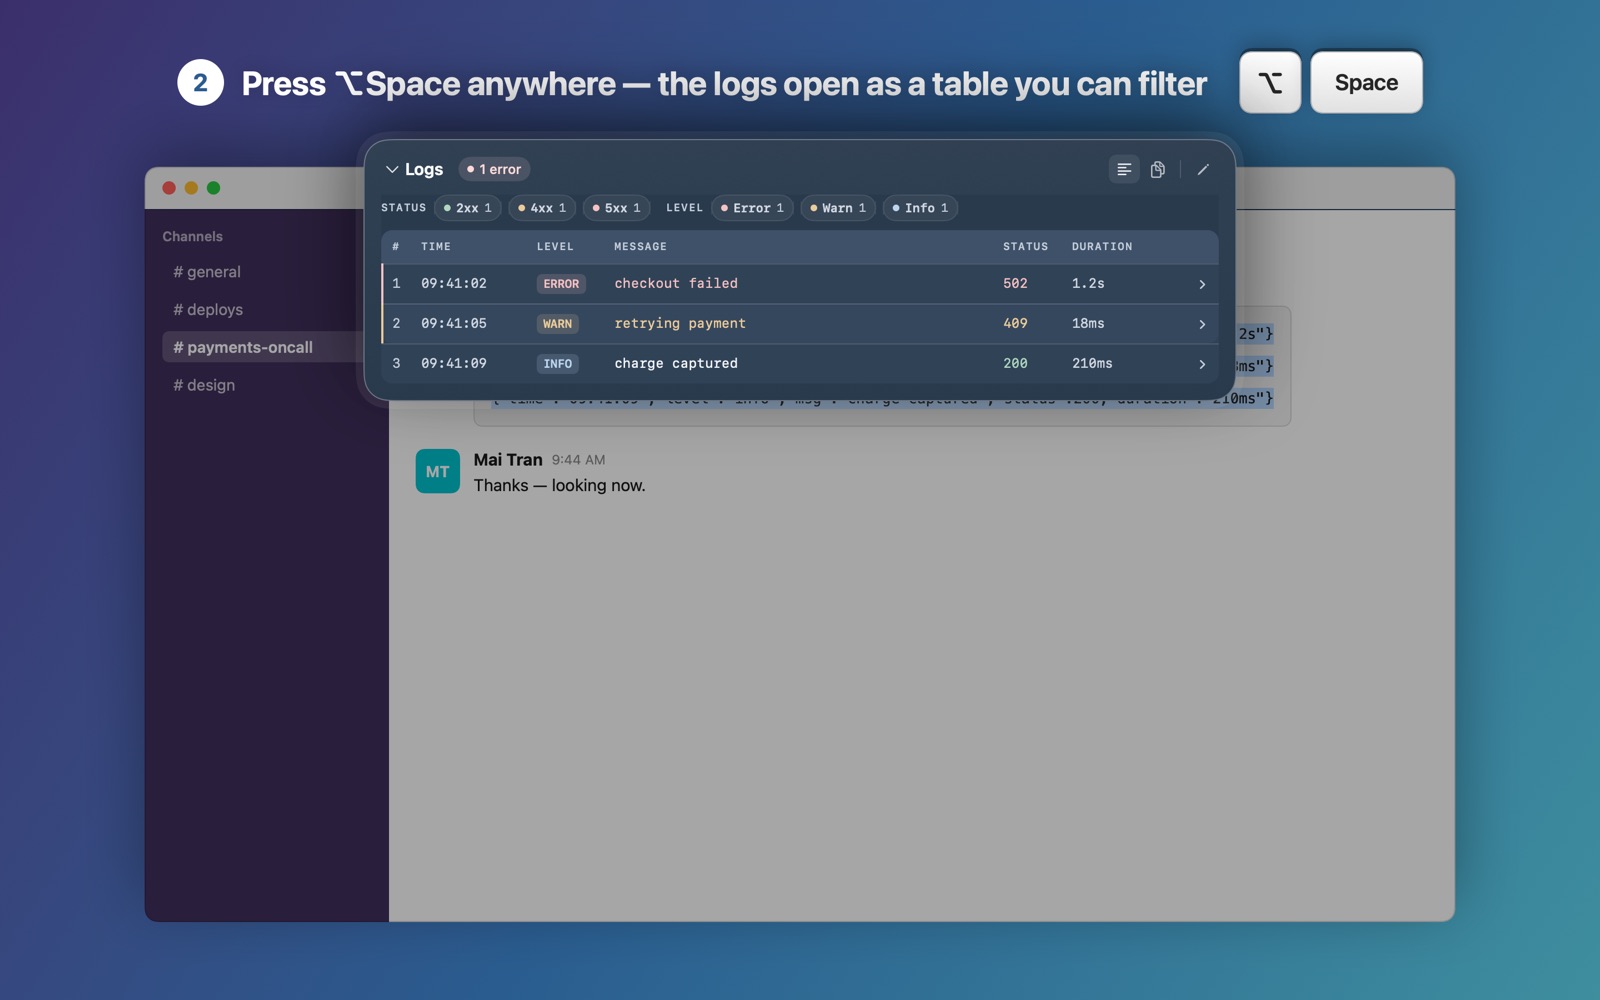Open the #deploys channel
This screenshot has height=1000, width=1600.
[x=208, y=310]
